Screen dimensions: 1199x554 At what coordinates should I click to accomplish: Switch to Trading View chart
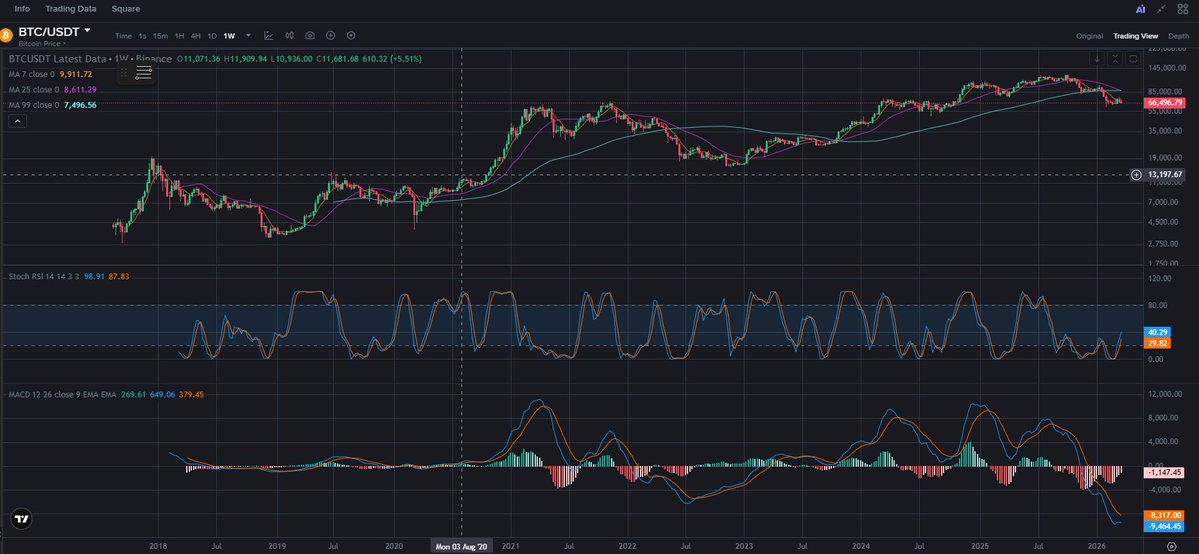(1136, 36)
